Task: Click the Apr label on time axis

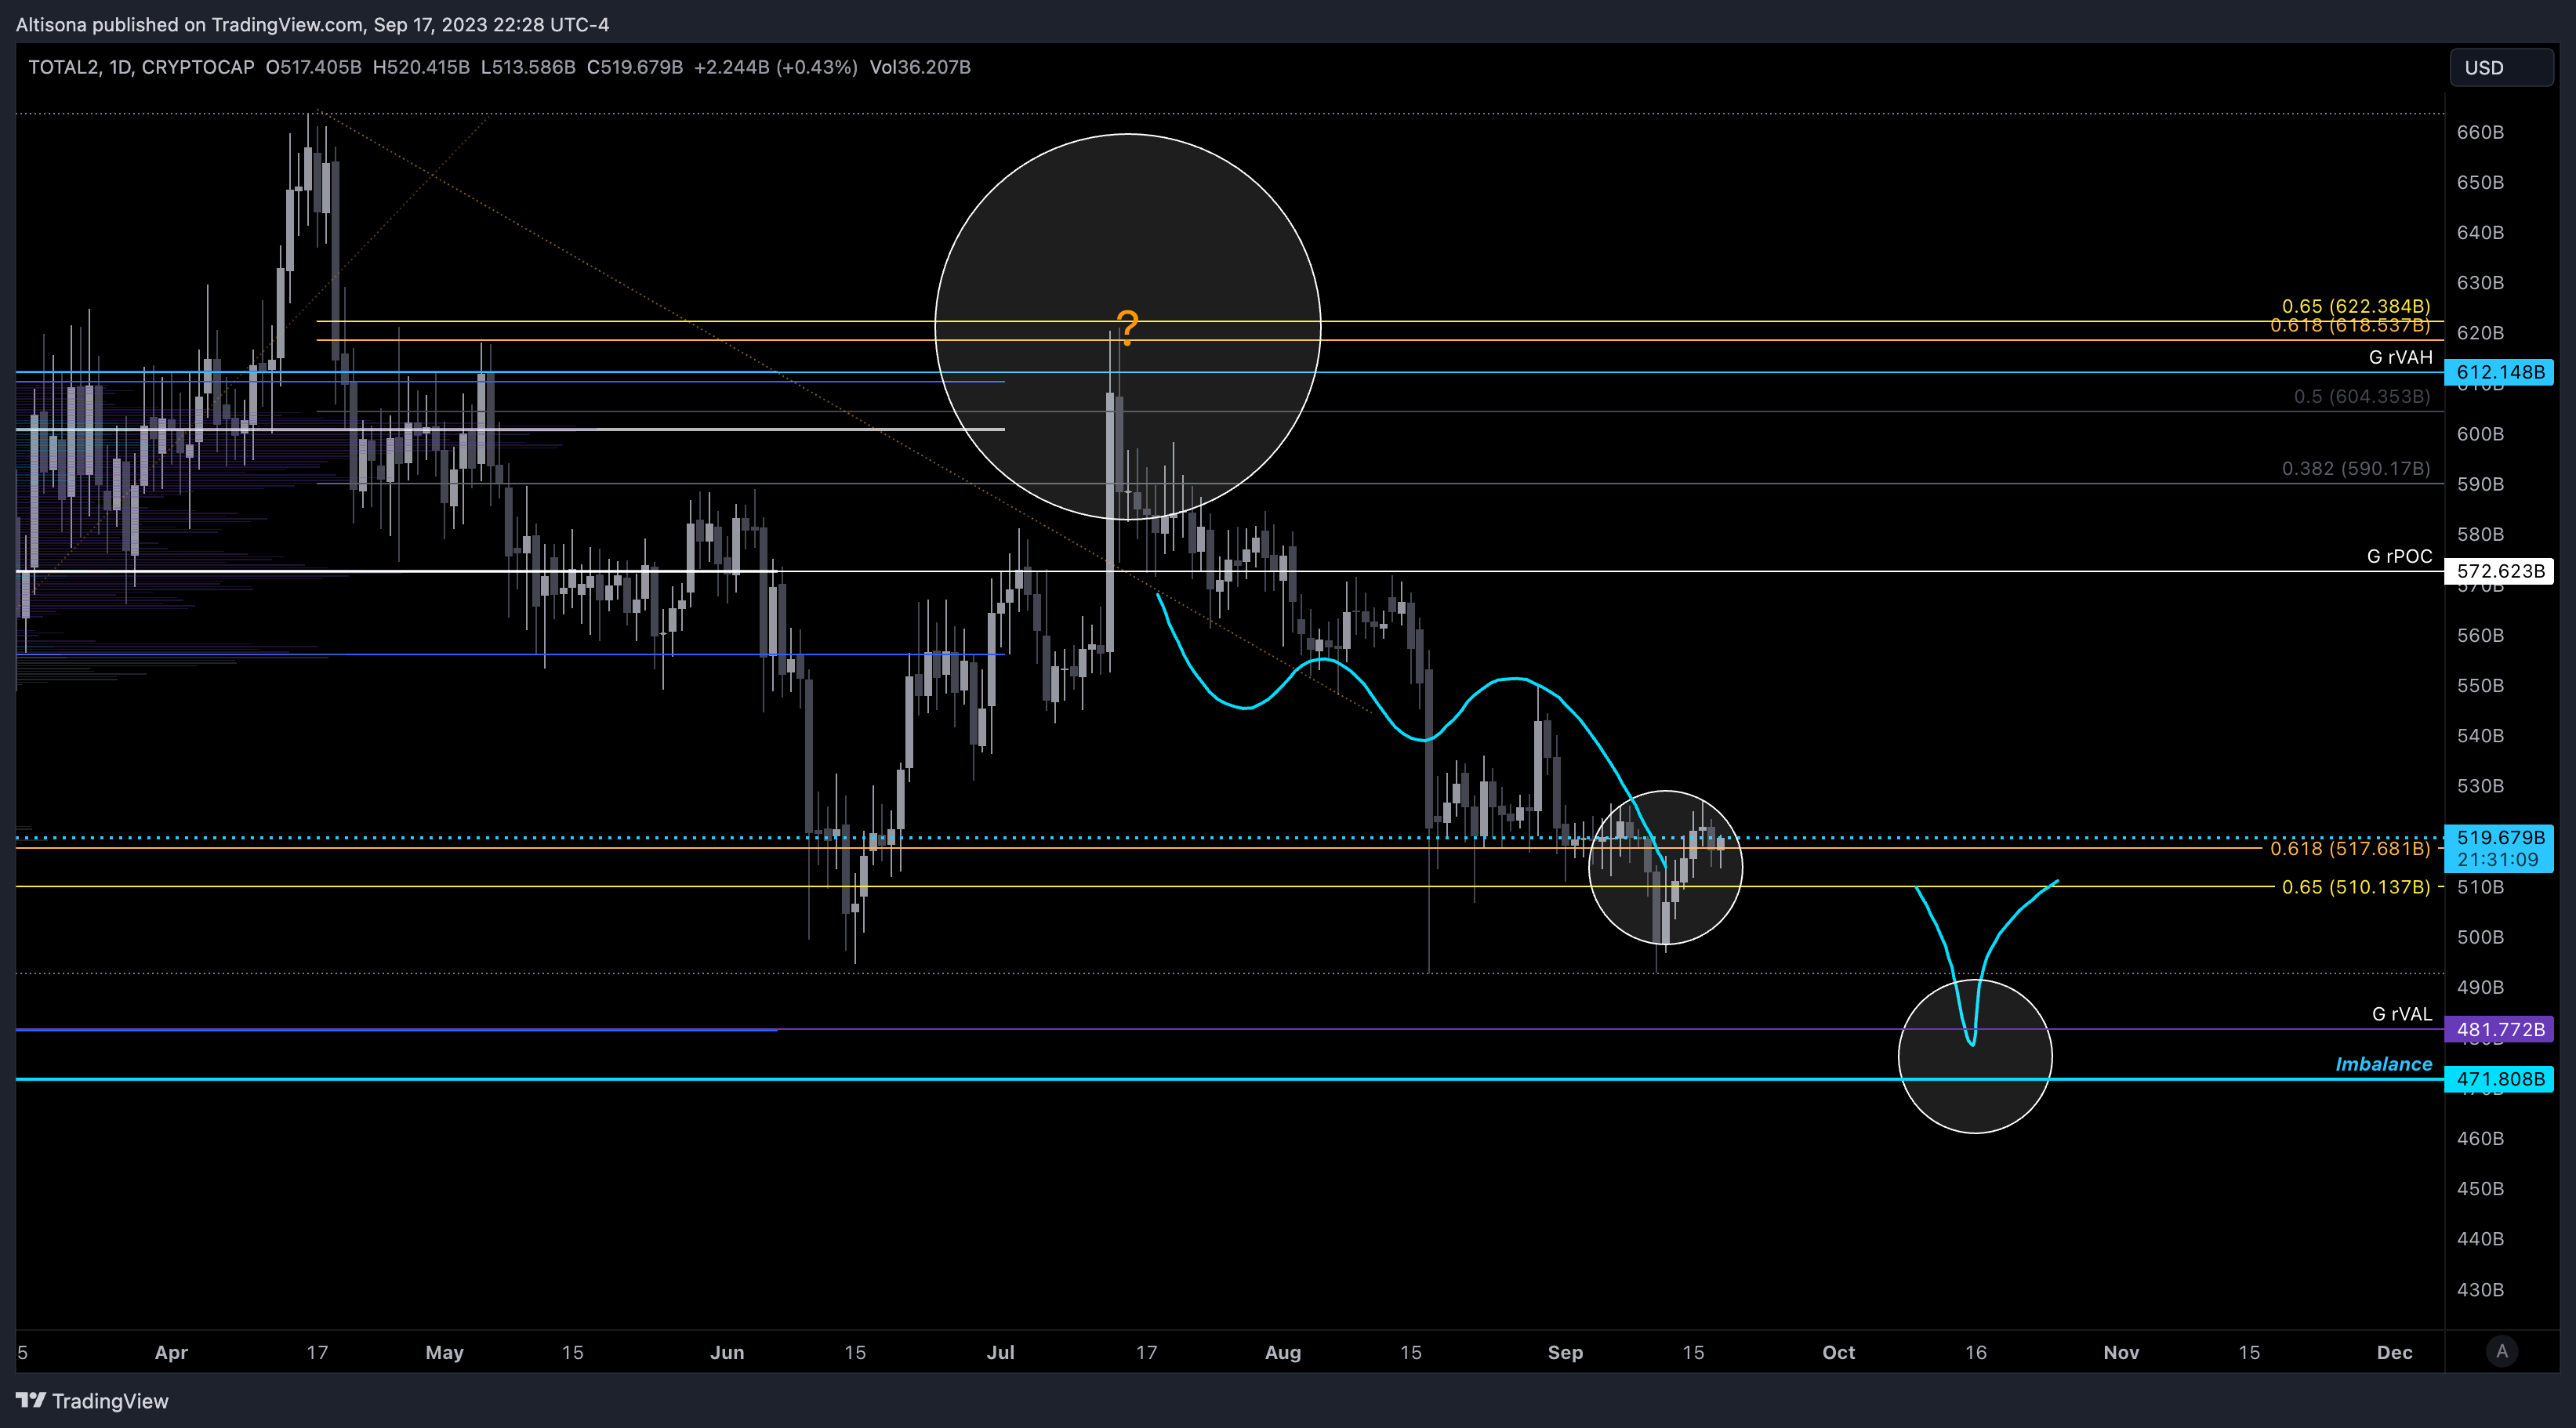Action: (x=171, y=1352)
